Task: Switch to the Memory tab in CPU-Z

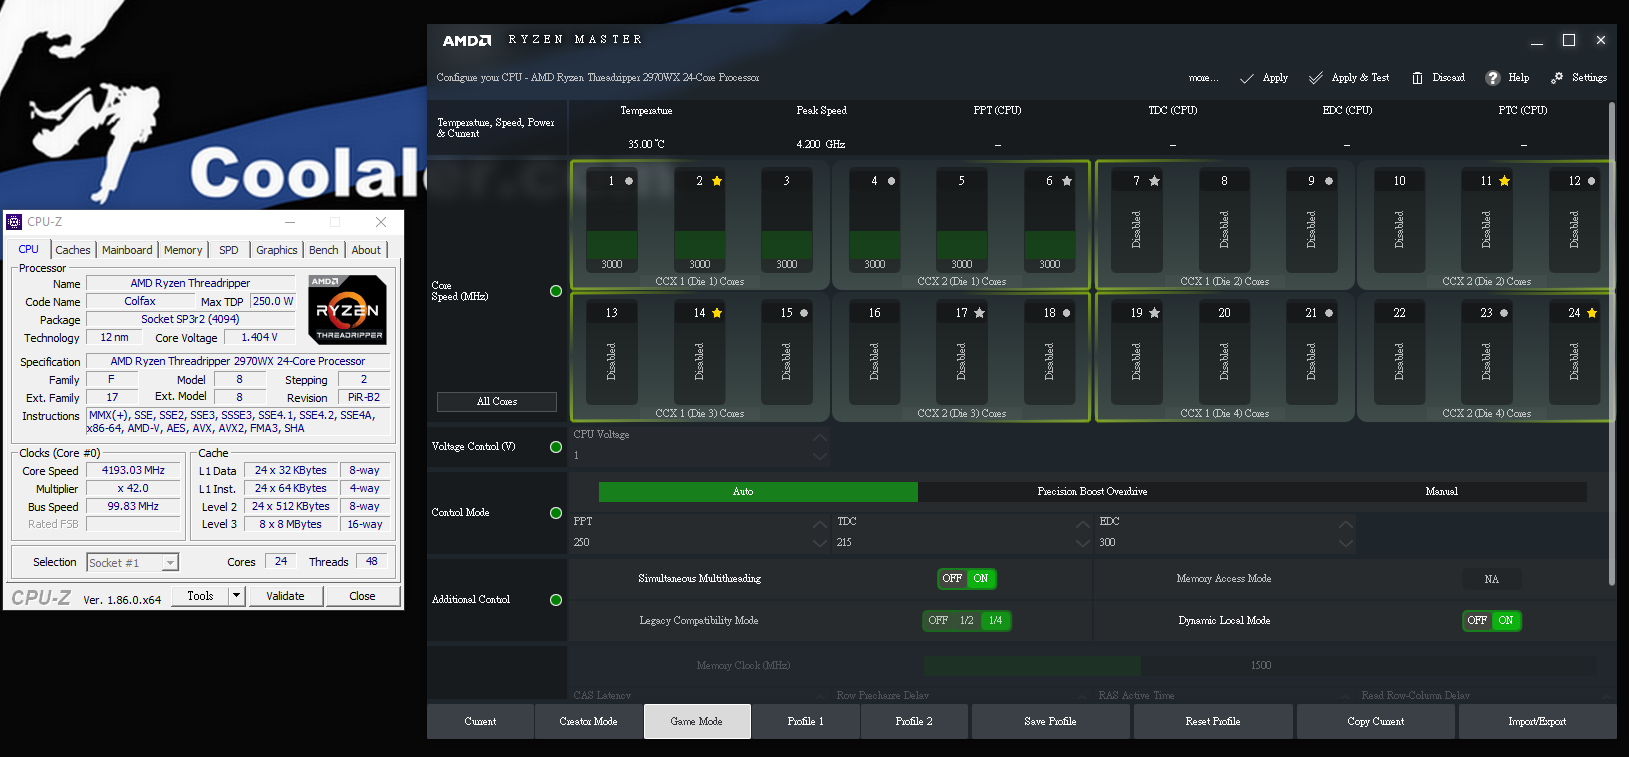Action: 183,250
